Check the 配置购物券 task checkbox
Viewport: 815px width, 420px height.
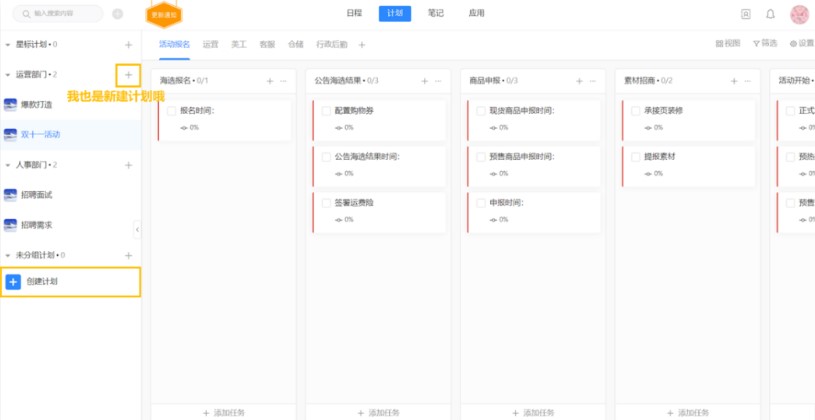[326, 111]
